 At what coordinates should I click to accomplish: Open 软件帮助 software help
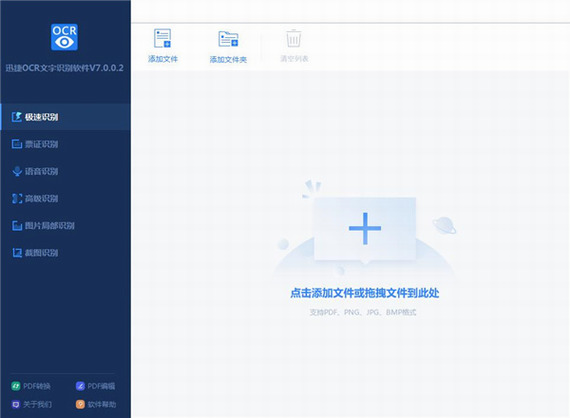pyautogui.click(x=96, y=404)
